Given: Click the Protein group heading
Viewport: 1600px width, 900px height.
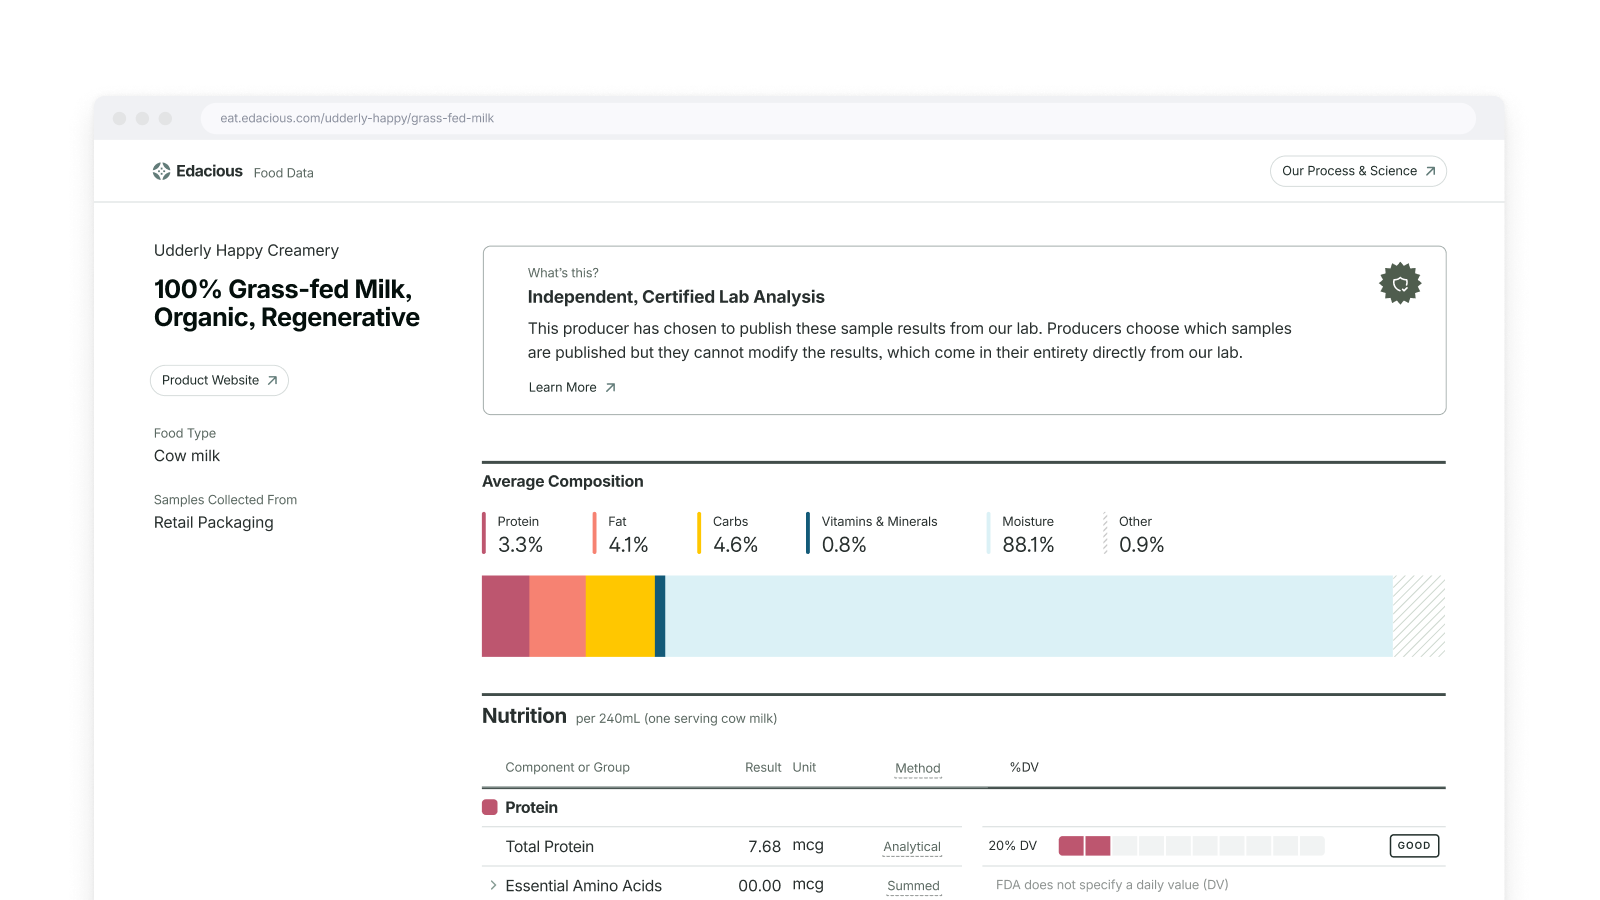Looking at the screenshot, I should click(531, 807).
